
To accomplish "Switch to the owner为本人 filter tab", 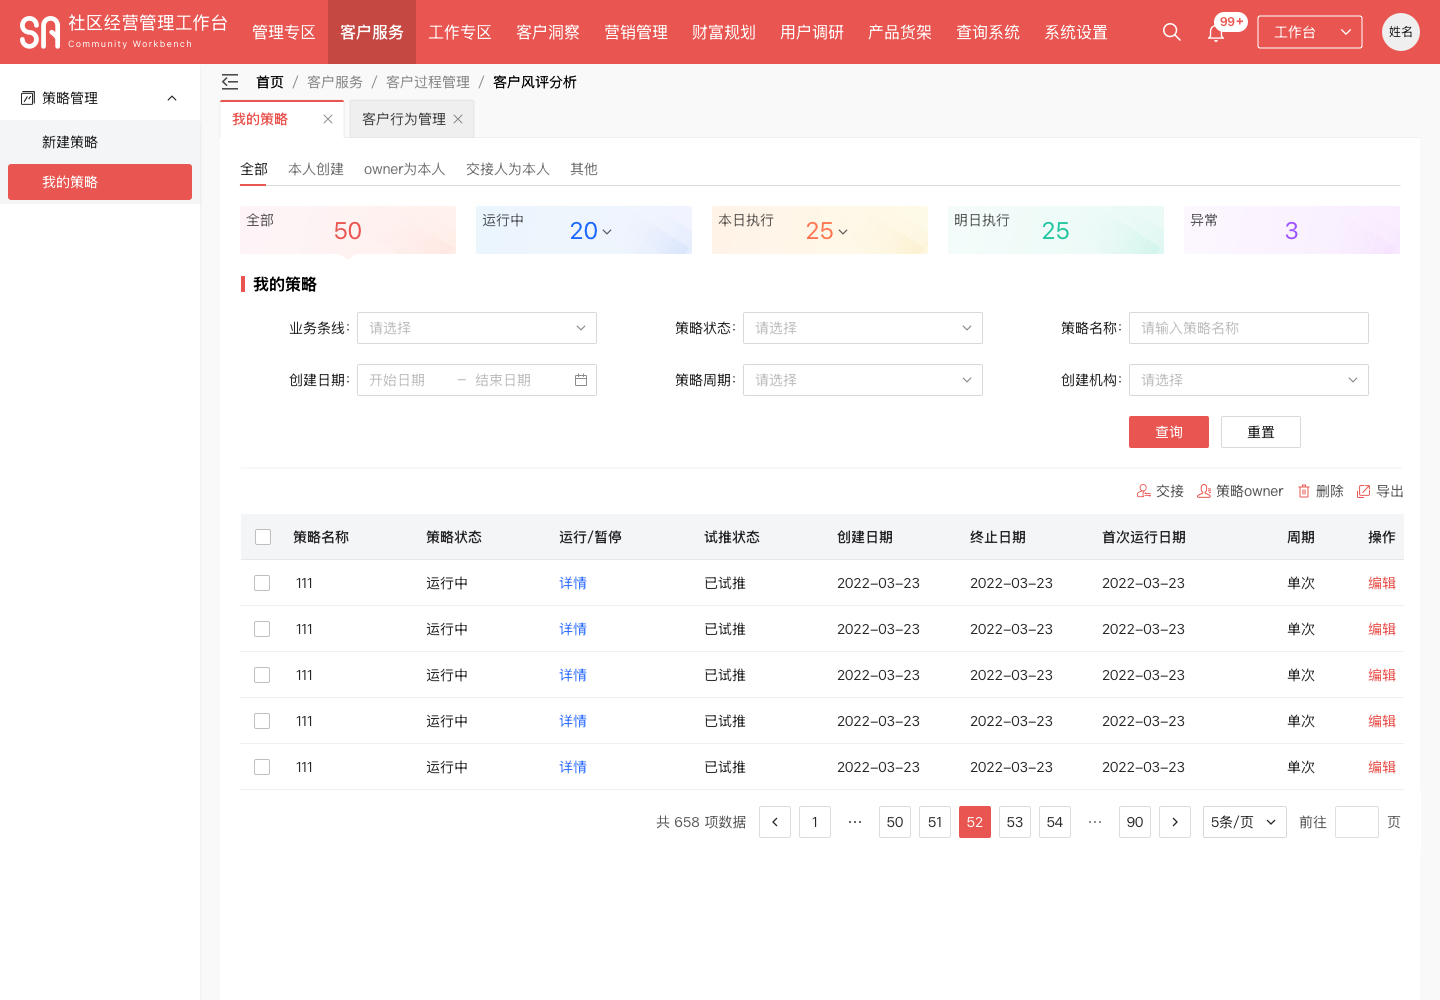I will pos(405,169).
